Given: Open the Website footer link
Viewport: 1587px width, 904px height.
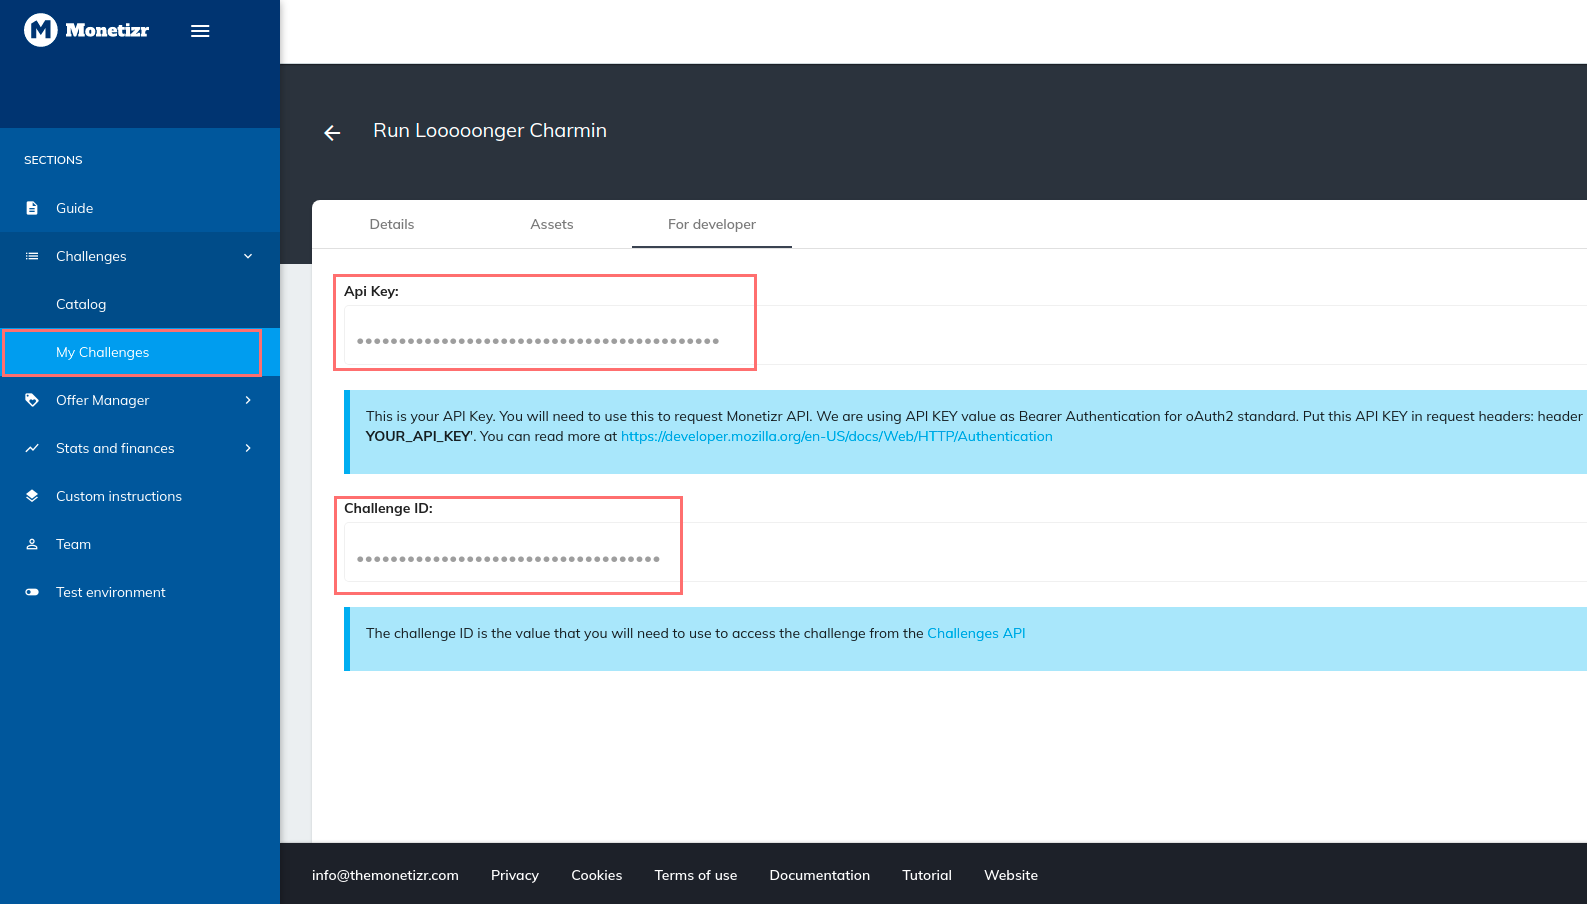Looking at the screenshot, I should point(1011,875).
